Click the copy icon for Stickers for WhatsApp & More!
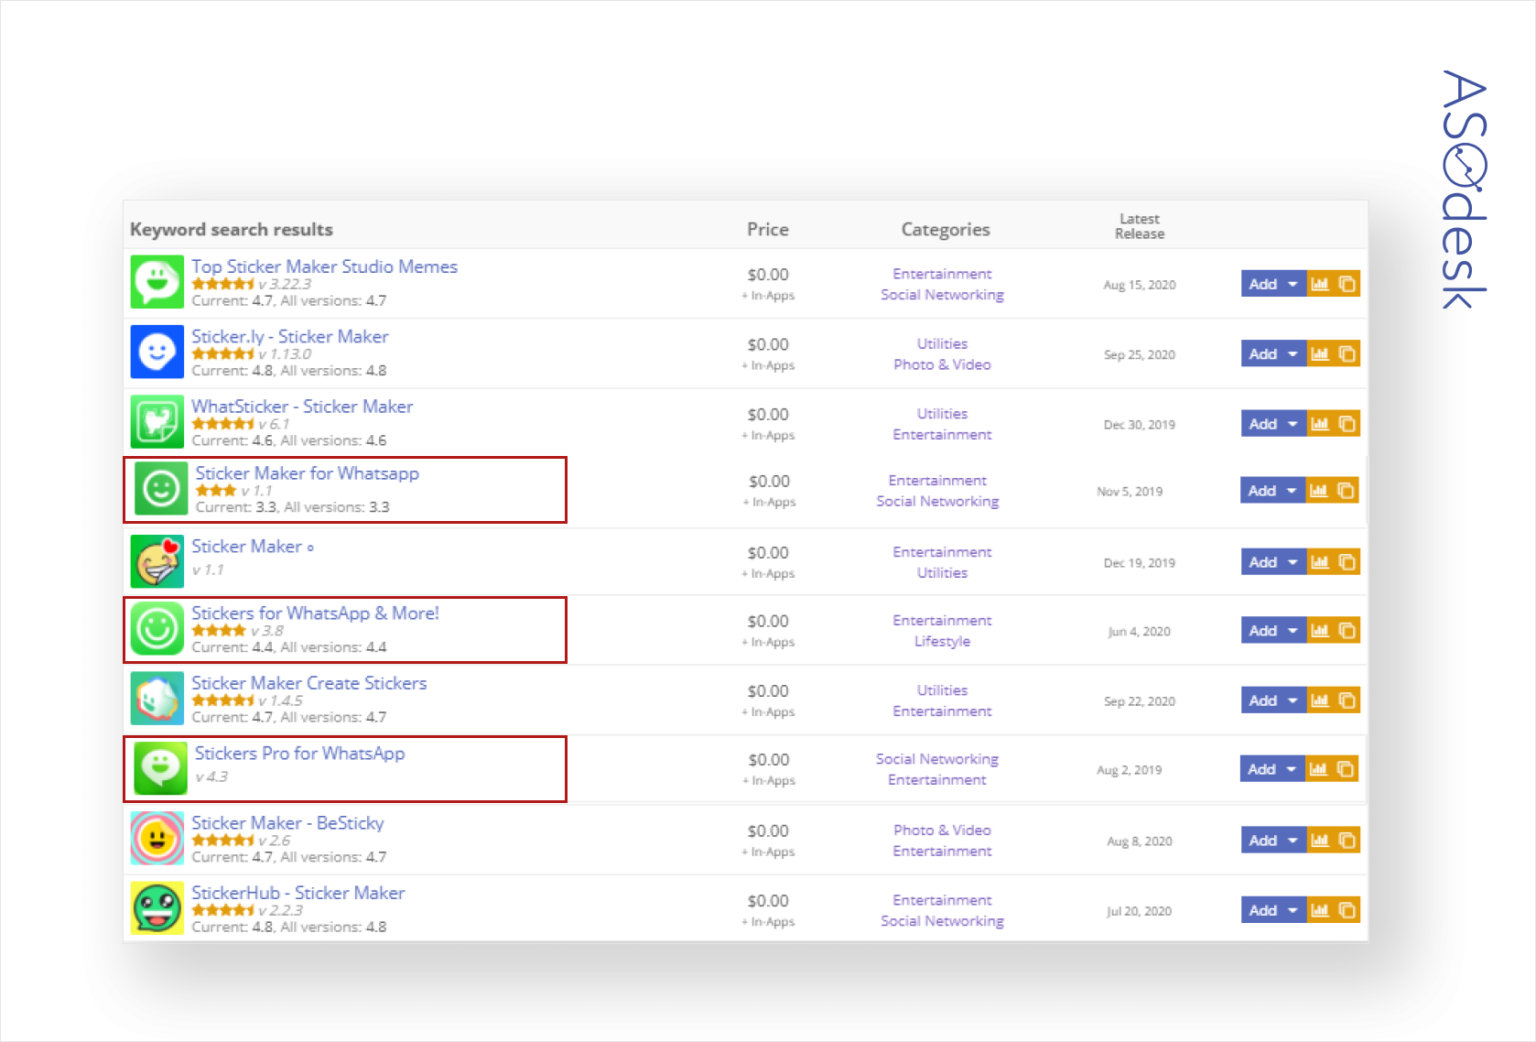Screen dimensions: 1536x1042 pyautogui.click(x=1348, y=630)
